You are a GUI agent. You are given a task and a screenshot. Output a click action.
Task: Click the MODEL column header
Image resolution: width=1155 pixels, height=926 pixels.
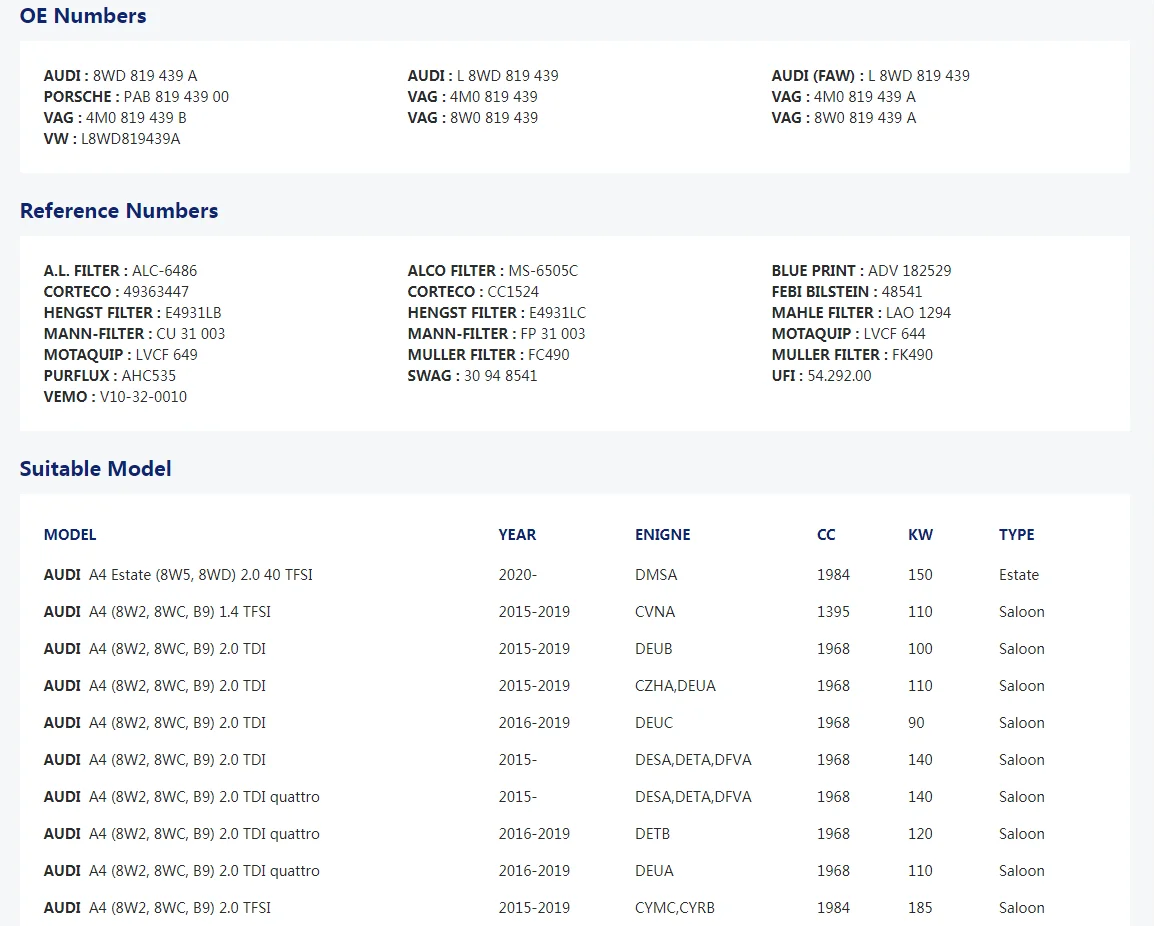pyautogui.click(x=70, y=535)
